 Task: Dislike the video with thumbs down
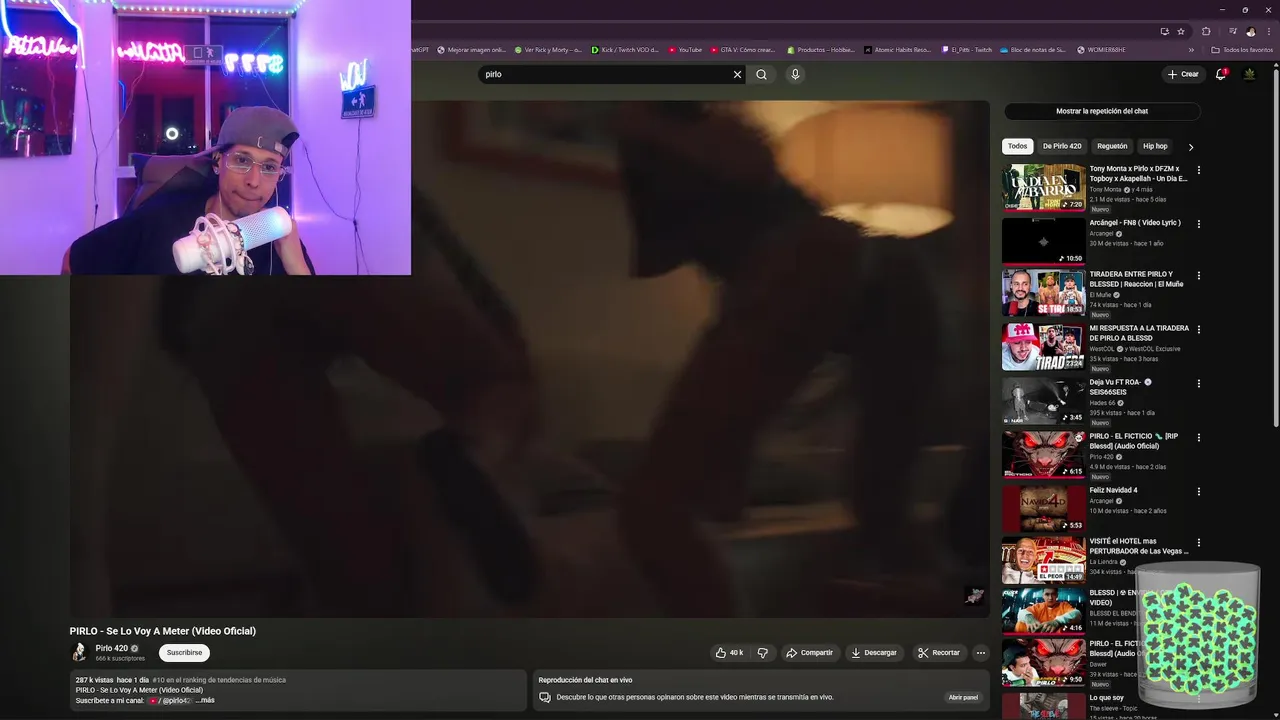(762, 653)
